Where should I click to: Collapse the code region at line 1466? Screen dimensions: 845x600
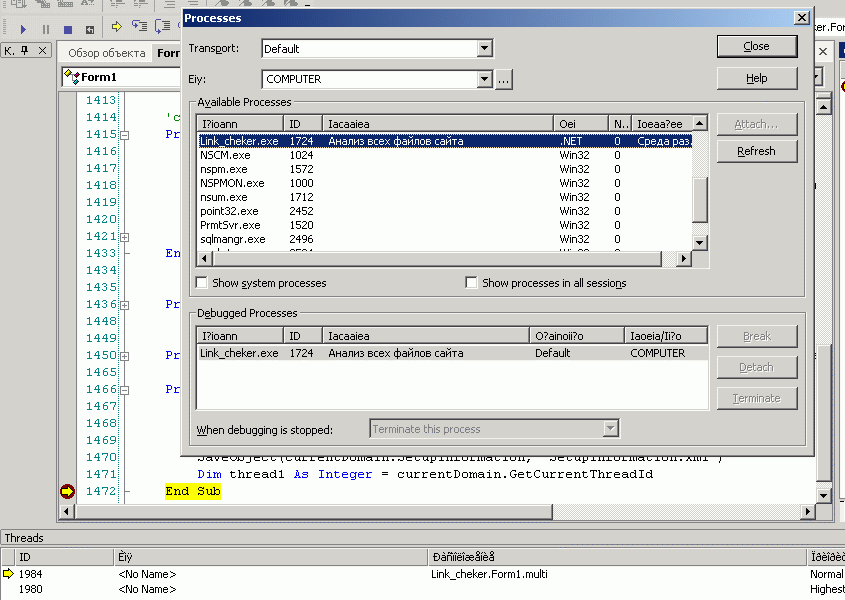click(124, 390)
